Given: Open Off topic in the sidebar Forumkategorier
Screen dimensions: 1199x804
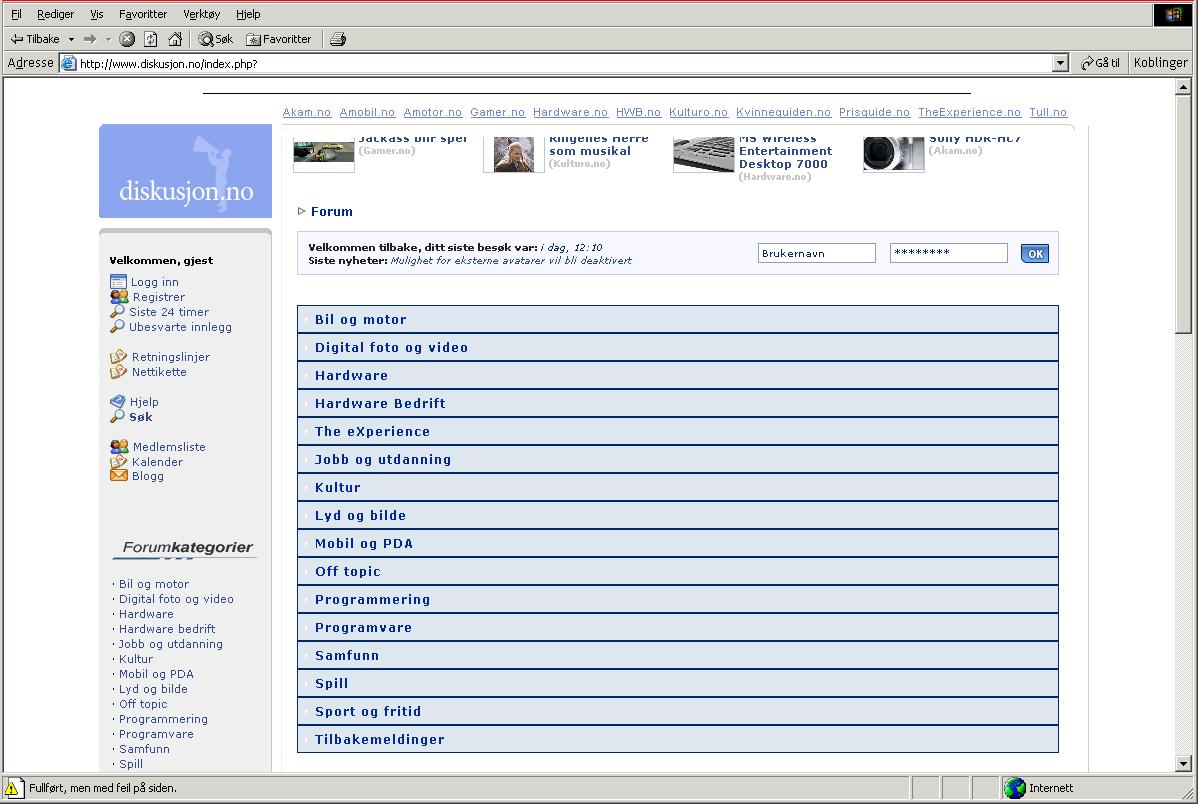Looking at the screenshot, I should pos(143,704).
